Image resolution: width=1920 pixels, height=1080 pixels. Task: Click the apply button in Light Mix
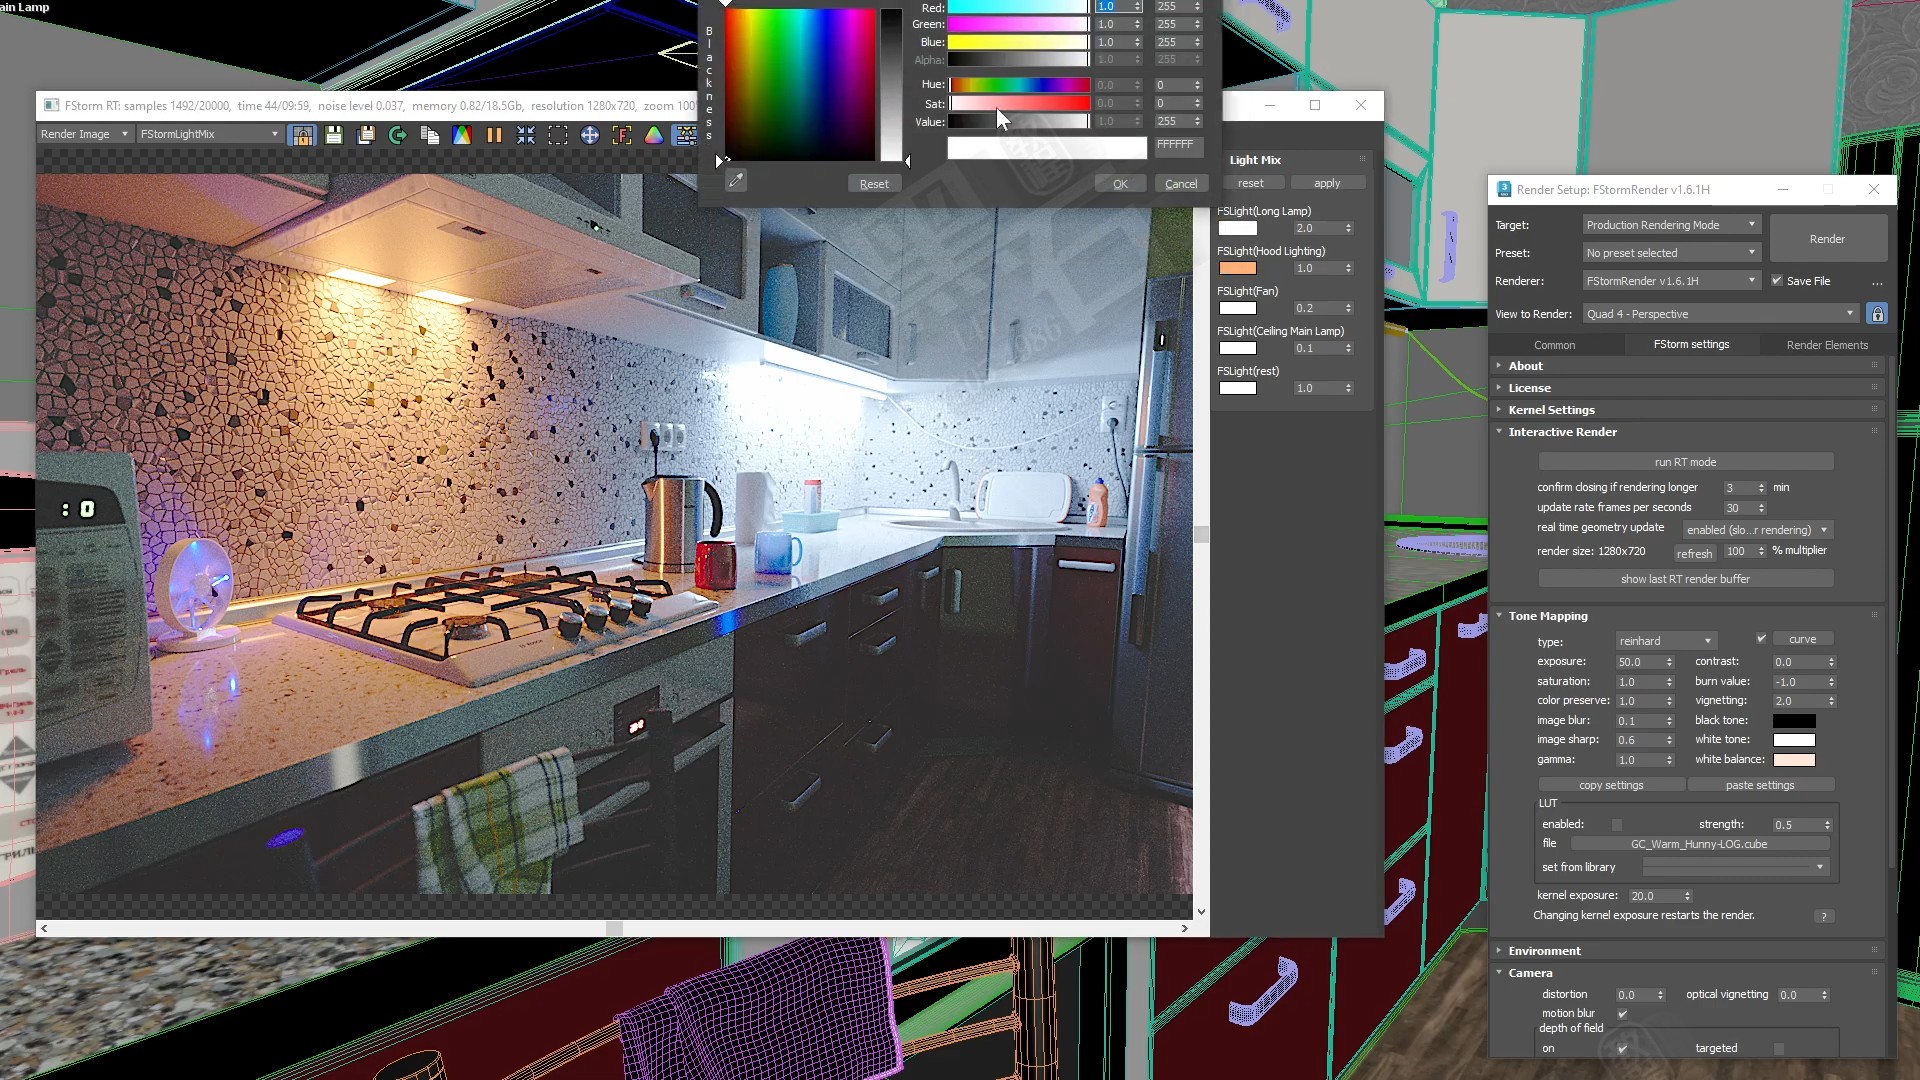[x=1326, y=183]
